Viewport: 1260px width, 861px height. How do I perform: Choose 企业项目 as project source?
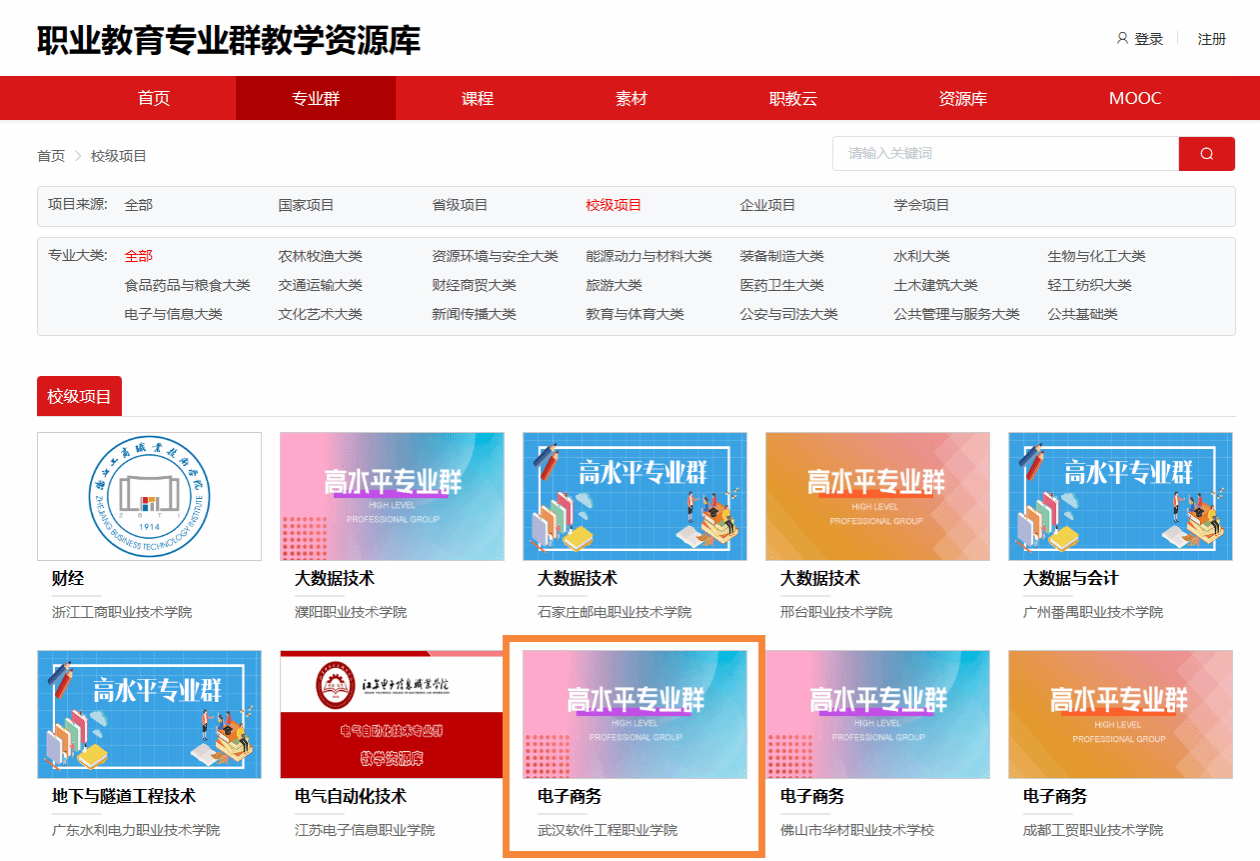pos(768,205)
